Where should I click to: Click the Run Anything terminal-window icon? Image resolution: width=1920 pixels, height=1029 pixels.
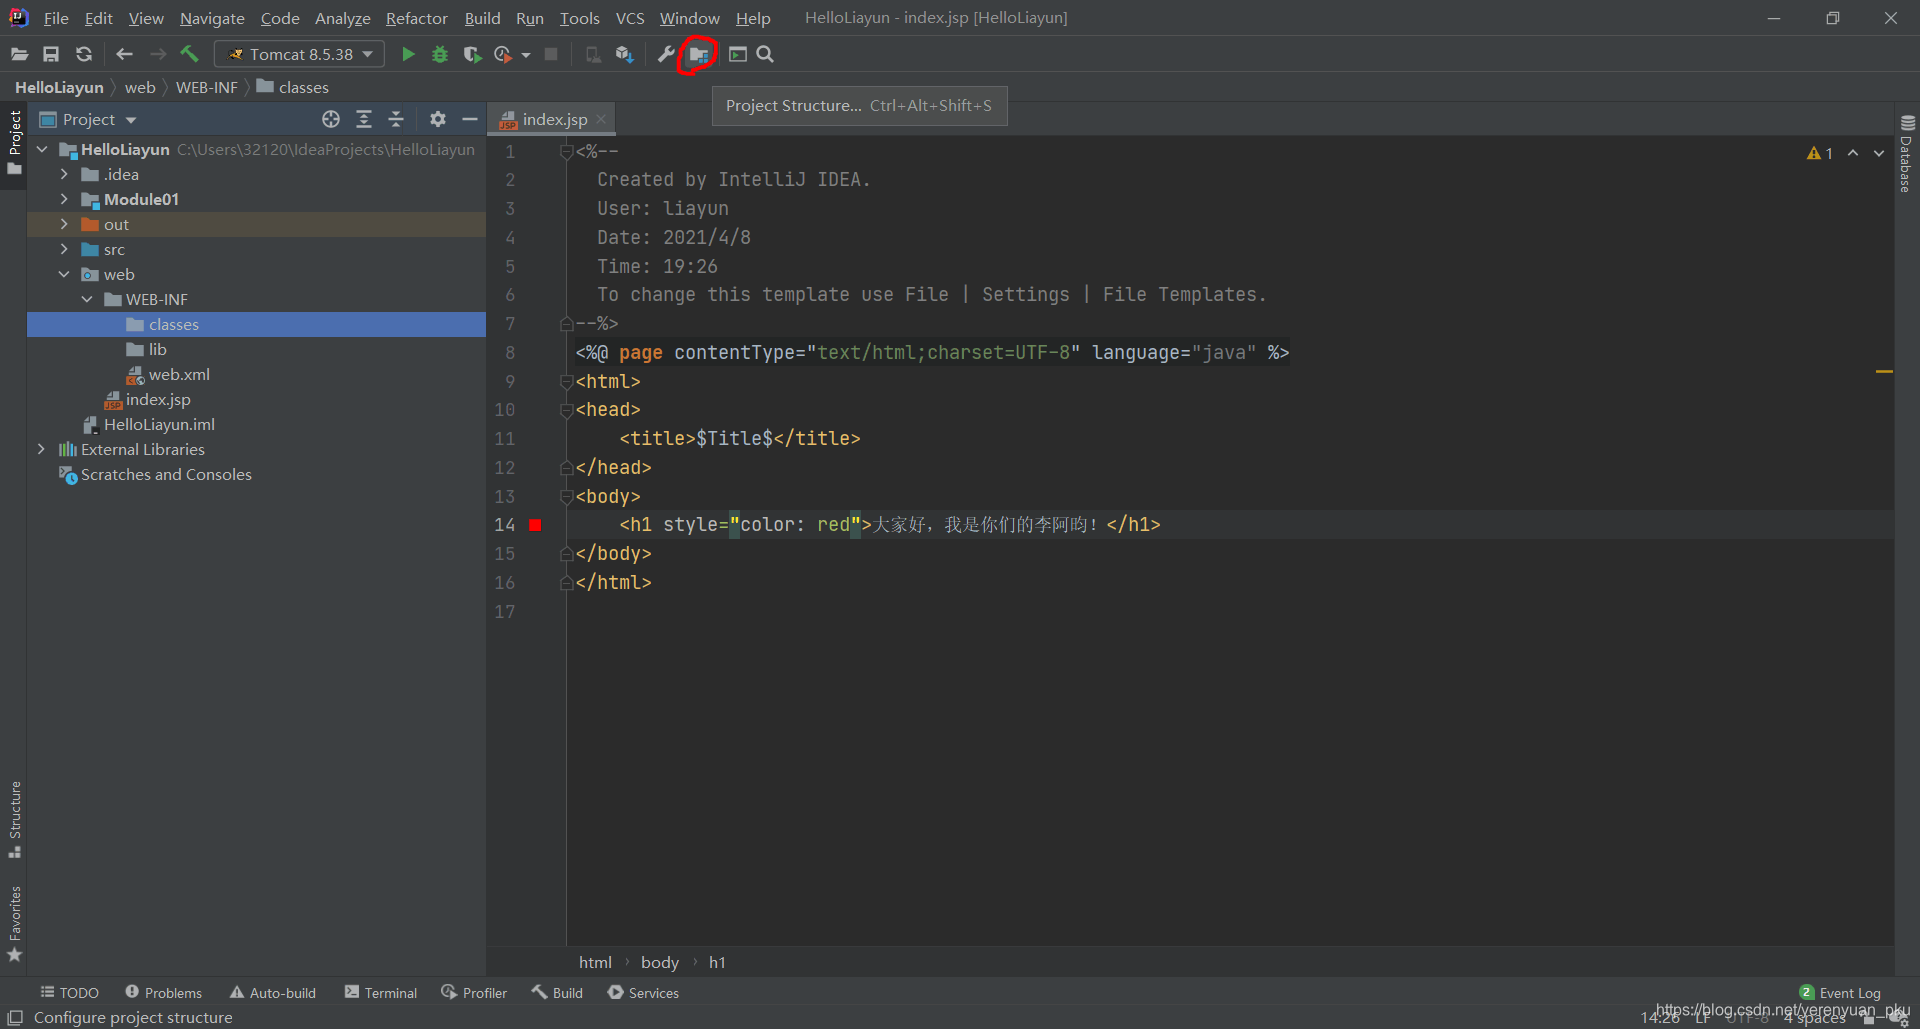point(738,54)
